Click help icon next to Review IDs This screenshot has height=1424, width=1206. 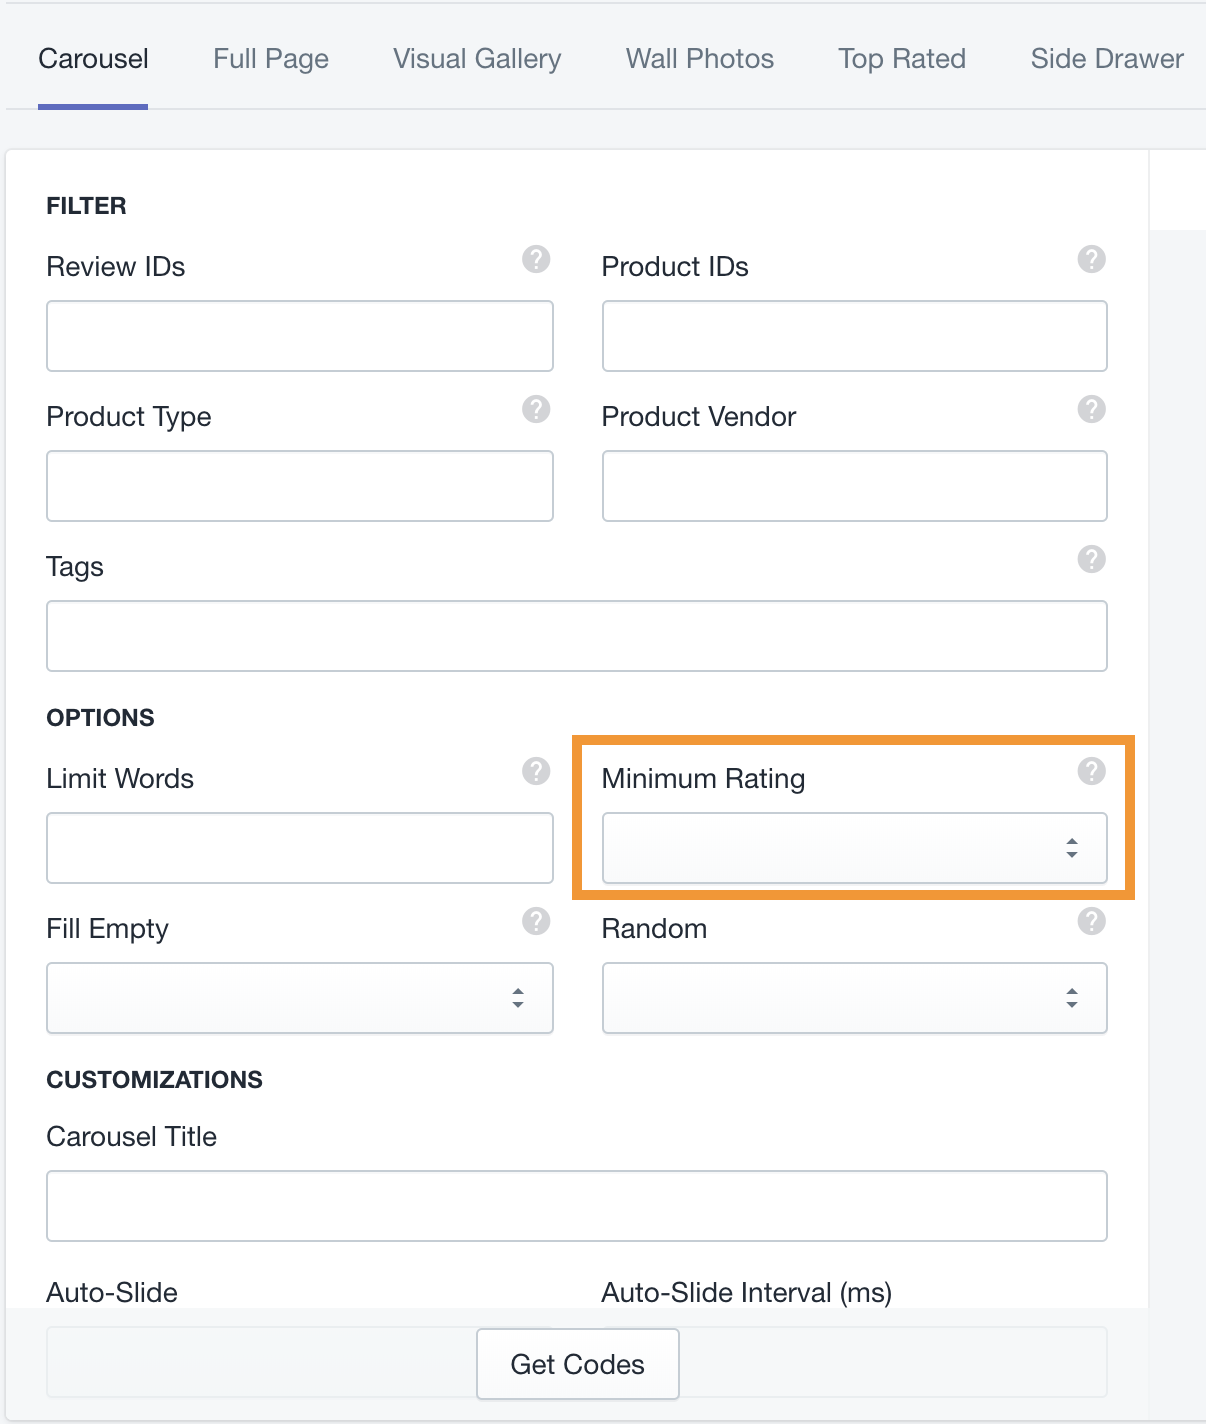(536, 259)
